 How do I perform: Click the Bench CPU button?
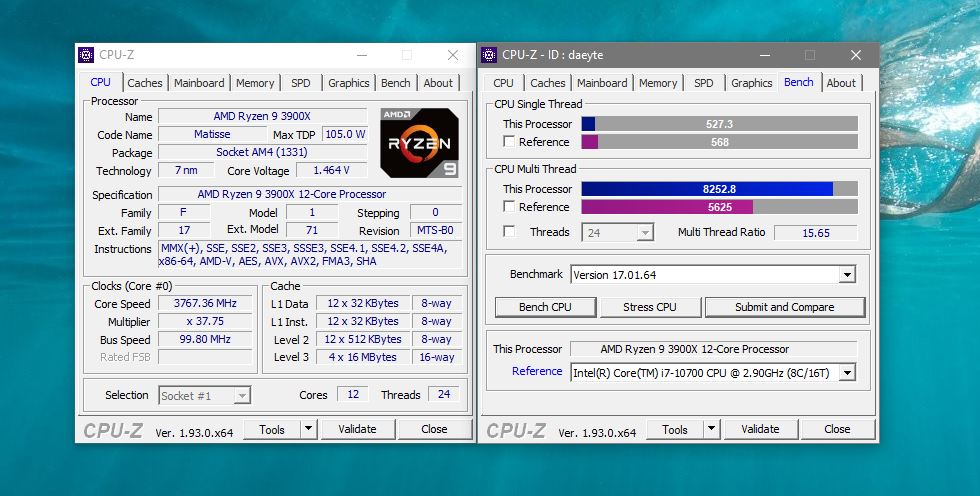pyautogui.click(x=545, y=307)
